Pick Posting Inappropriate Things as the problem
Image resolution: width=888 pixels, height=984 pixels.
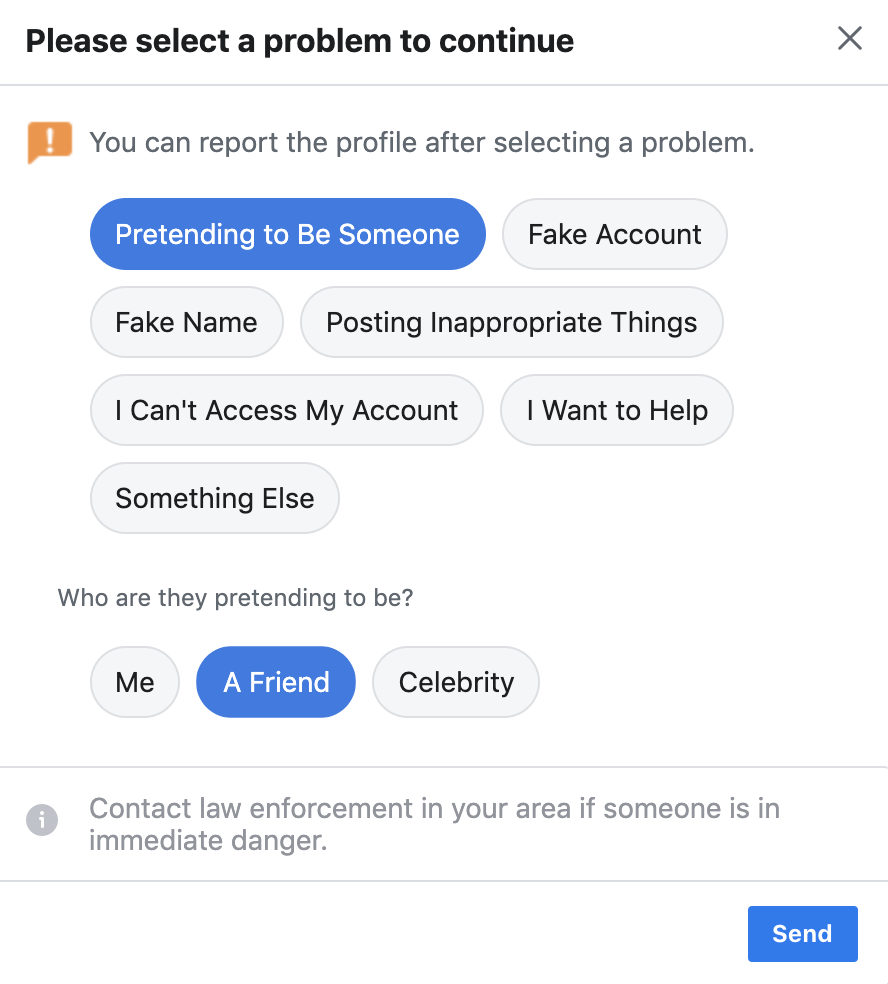pos(511,322)
